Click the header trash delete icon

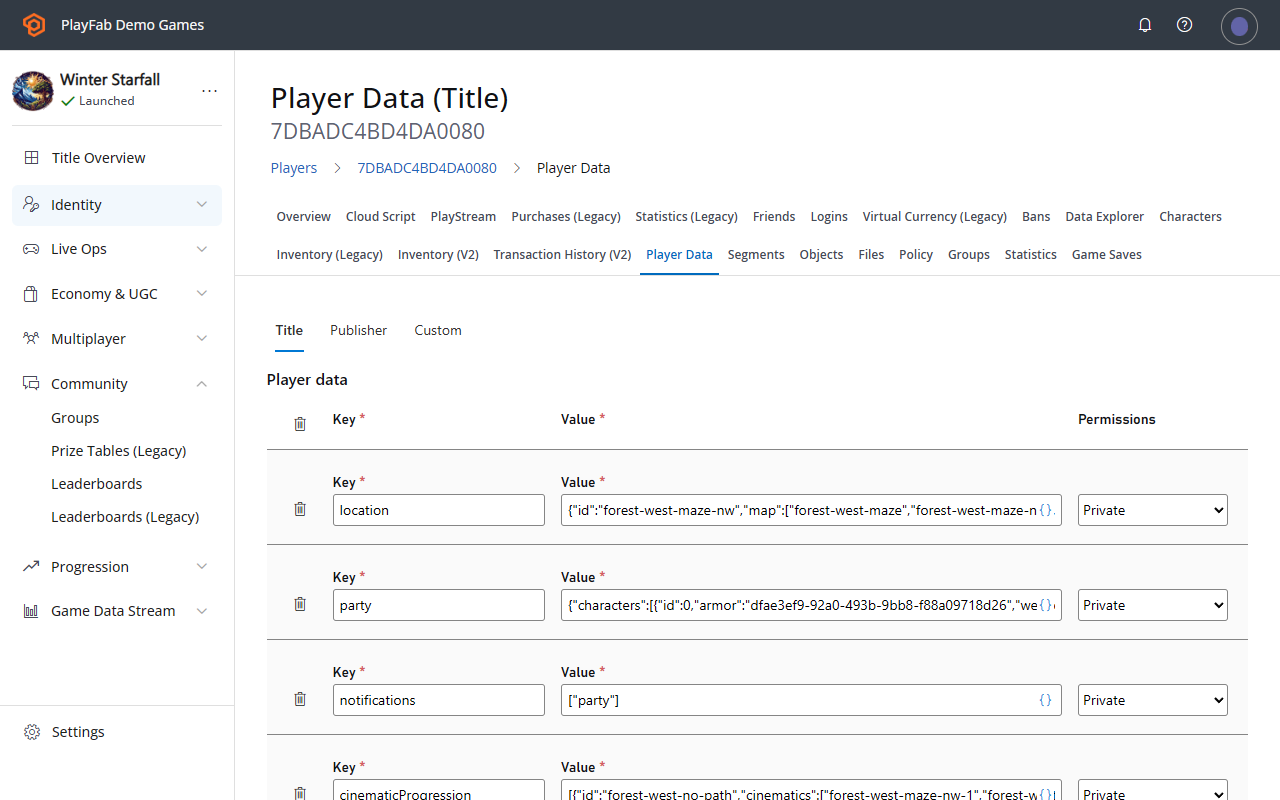tap(300, 424)
